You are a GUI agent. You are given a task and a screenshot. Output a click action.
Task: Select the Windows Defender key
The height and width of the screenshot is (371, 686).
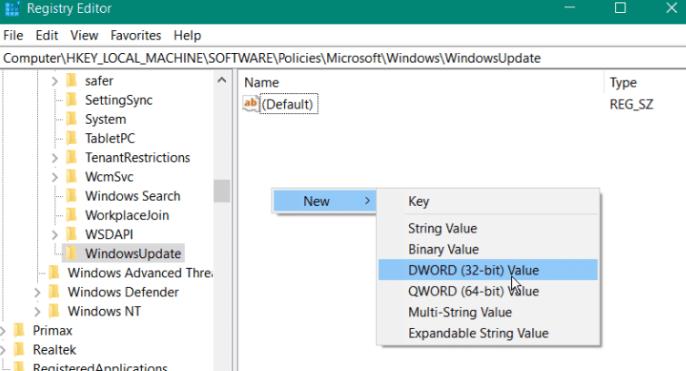123,292
